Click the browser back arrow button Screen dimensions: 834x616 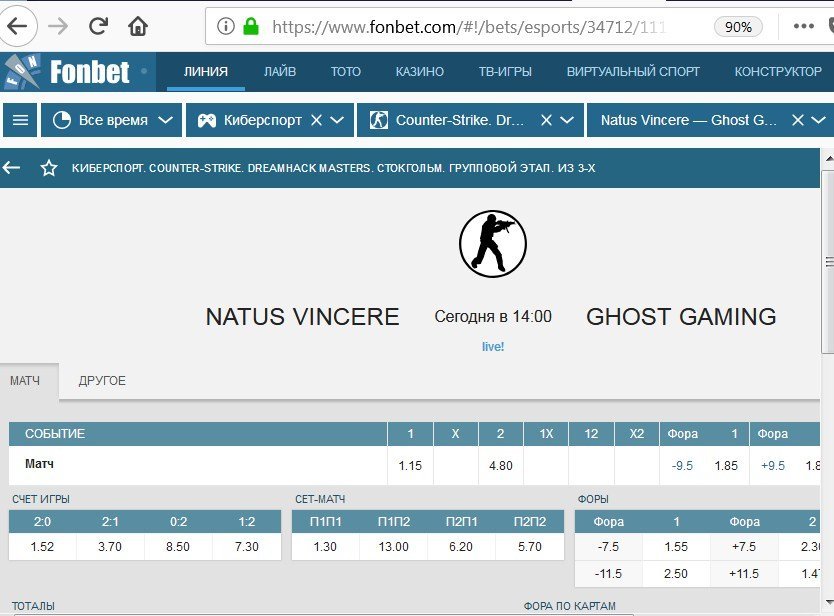17,26
